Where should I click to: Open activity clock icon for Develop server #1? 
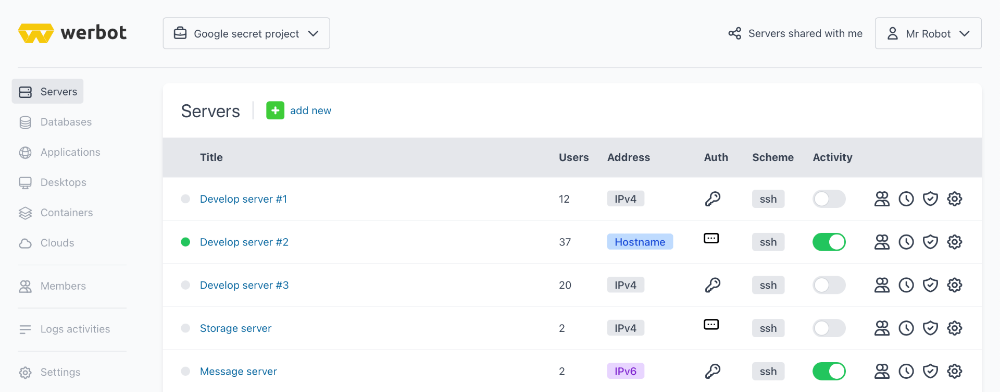(906, 199)
